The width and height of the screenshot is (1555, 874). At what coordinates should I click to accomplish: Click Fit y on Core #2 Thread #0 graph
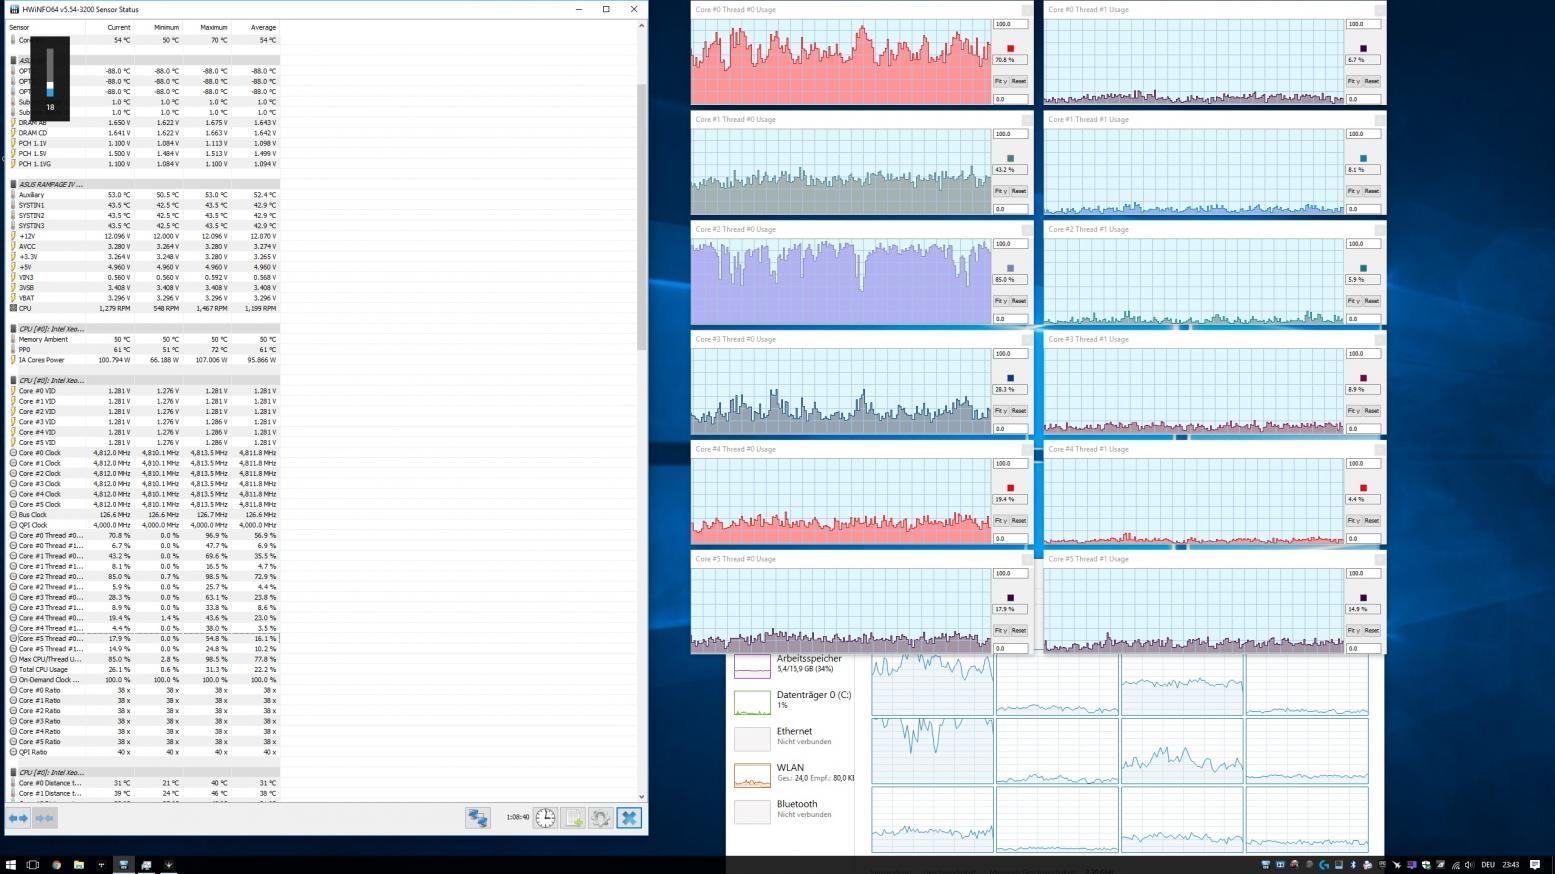point(1000,301)
